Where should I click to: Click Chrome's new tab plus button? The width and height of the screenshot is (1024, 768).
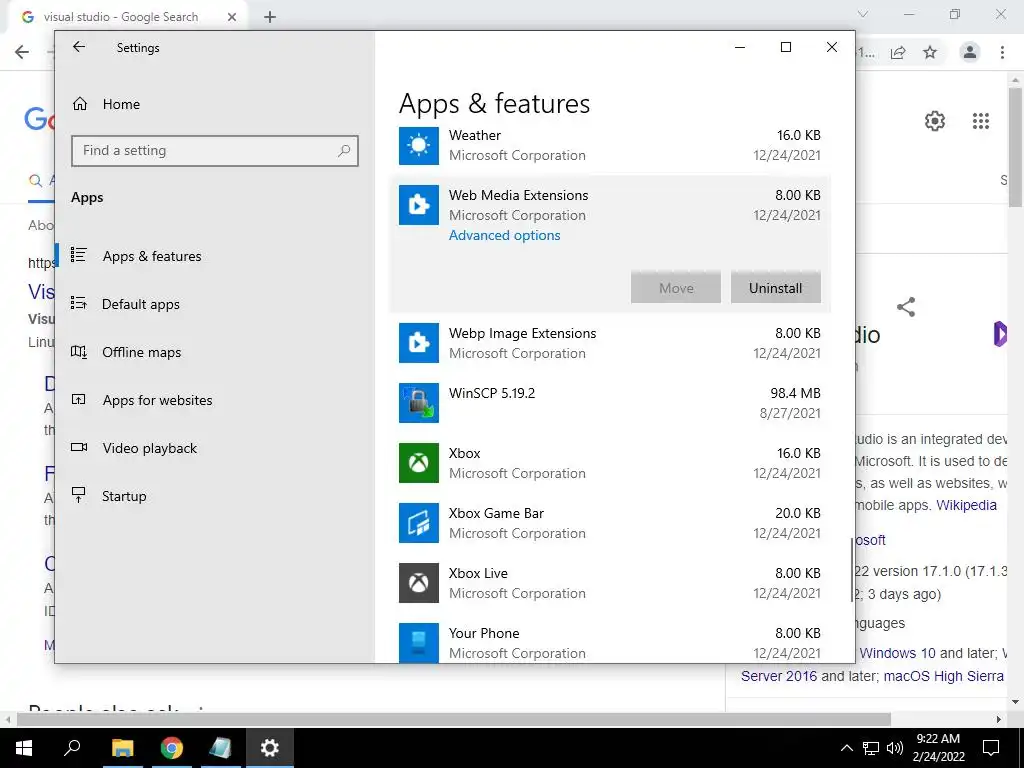pos(270,17)
